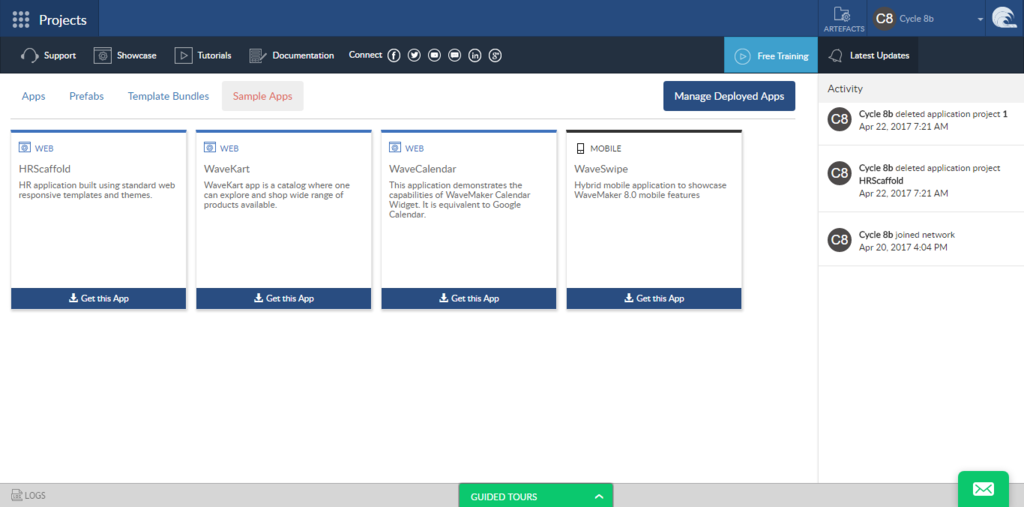Viewport: 1024px width, 507px height.
Task: Click avatar beside joined network activity
Action: [839, 240]
